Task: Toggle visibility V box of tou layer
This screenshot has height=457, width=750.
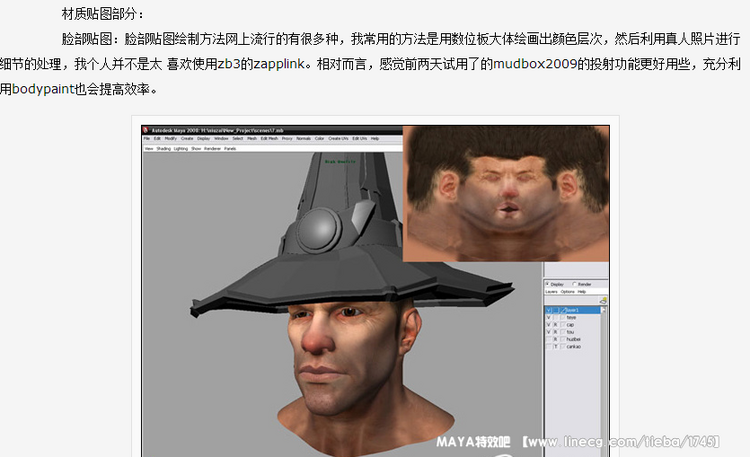Action: (x=548, y=332)
